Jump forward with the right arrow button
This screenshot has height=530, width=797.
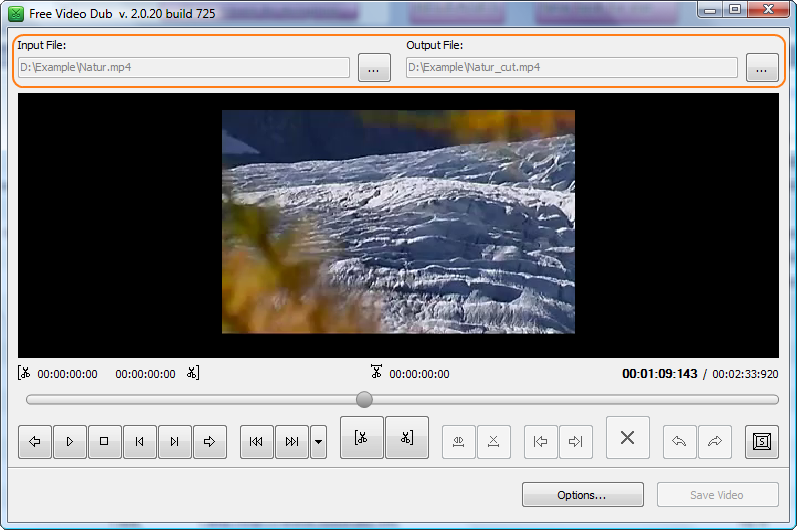coord(209,441)
